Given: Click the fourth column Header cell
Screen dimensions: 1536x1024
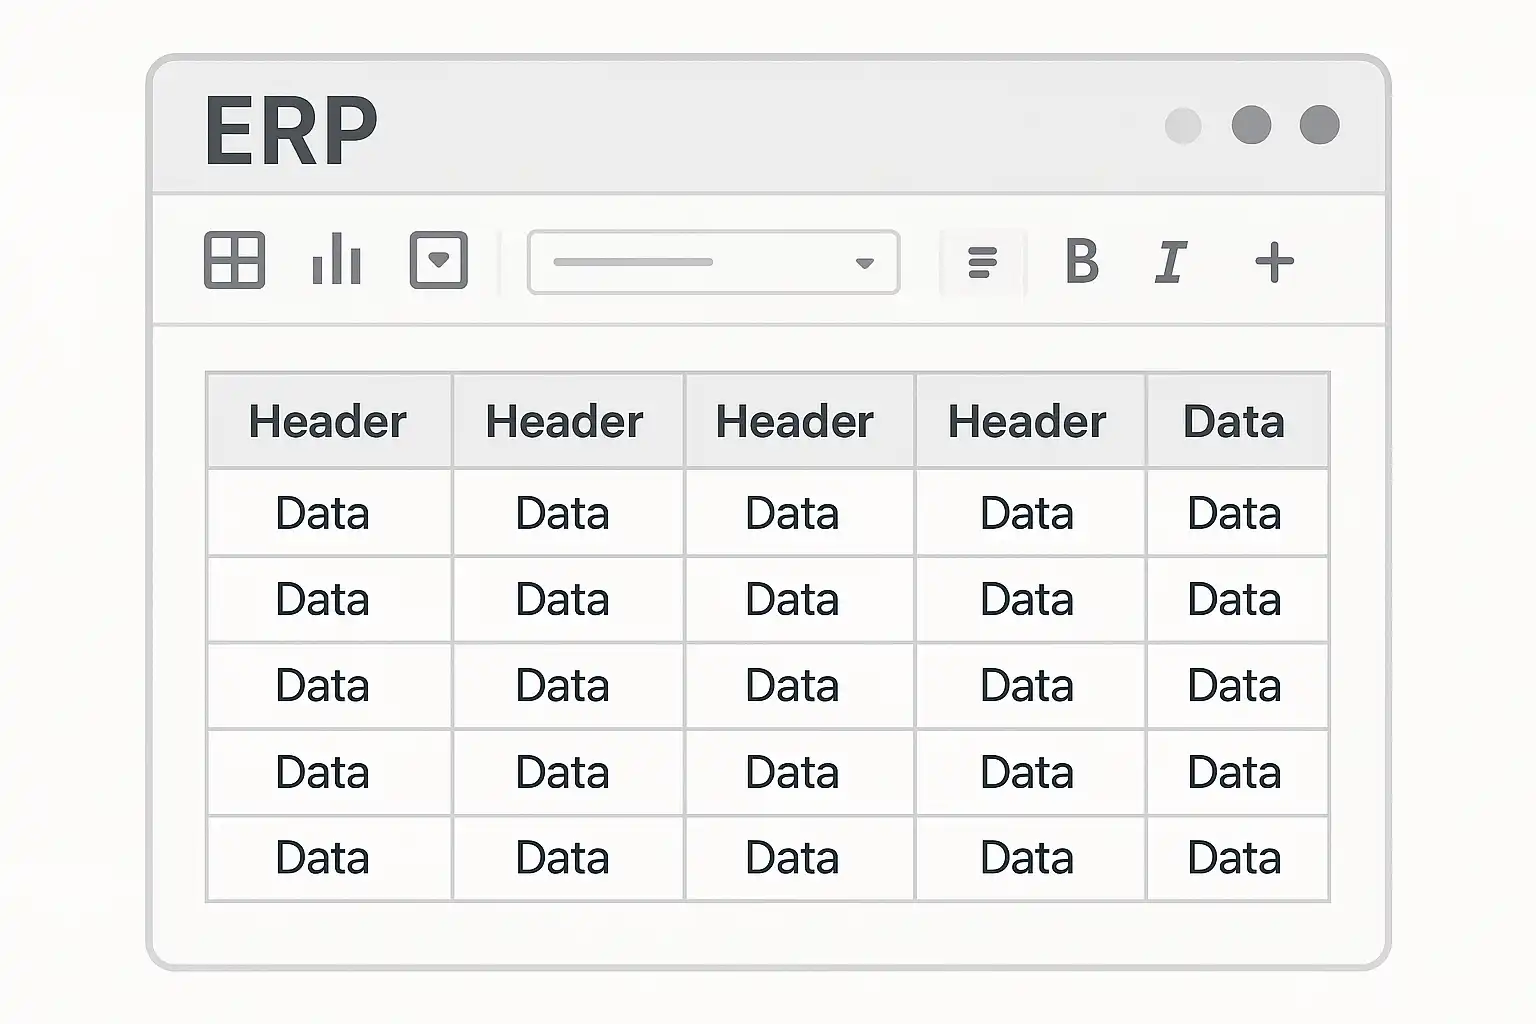Looking at the screenshot, I should pos(1027,421).
